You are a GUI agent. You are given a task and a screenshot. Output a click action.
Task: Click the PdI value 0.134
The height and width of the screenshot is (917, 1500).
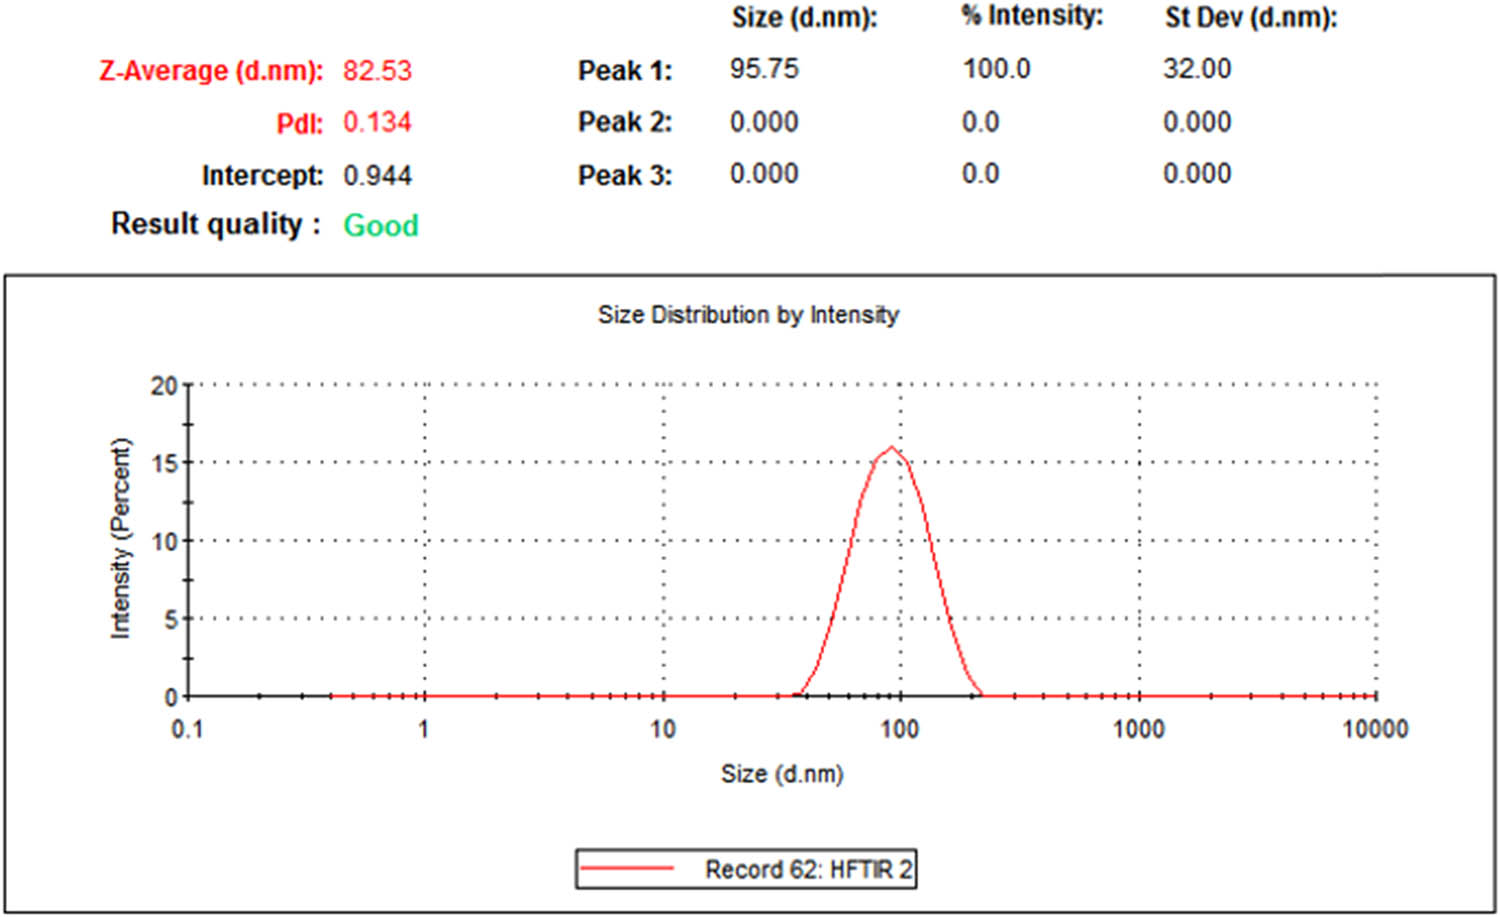377,123
